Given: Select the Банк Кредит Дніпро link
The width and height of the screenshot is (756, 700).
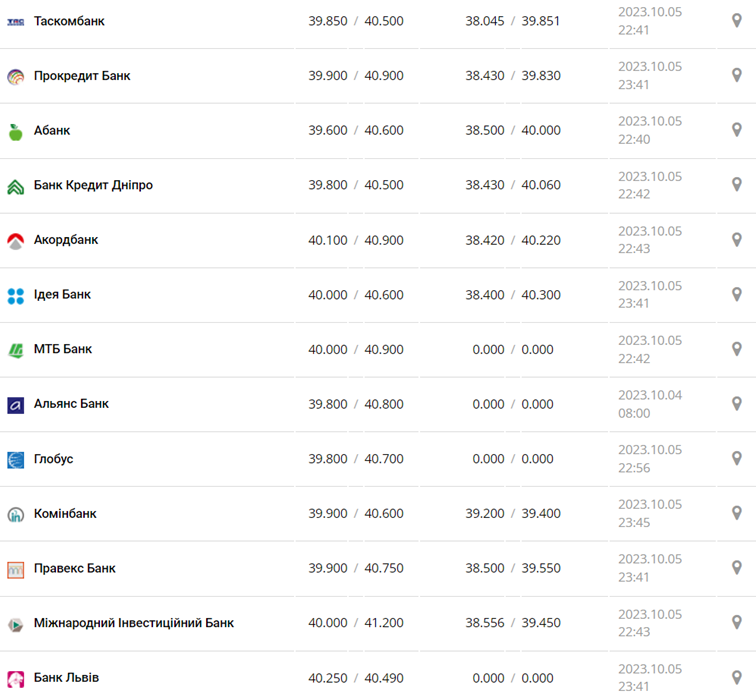Looking at the screenshot, I should coord(93,185).
